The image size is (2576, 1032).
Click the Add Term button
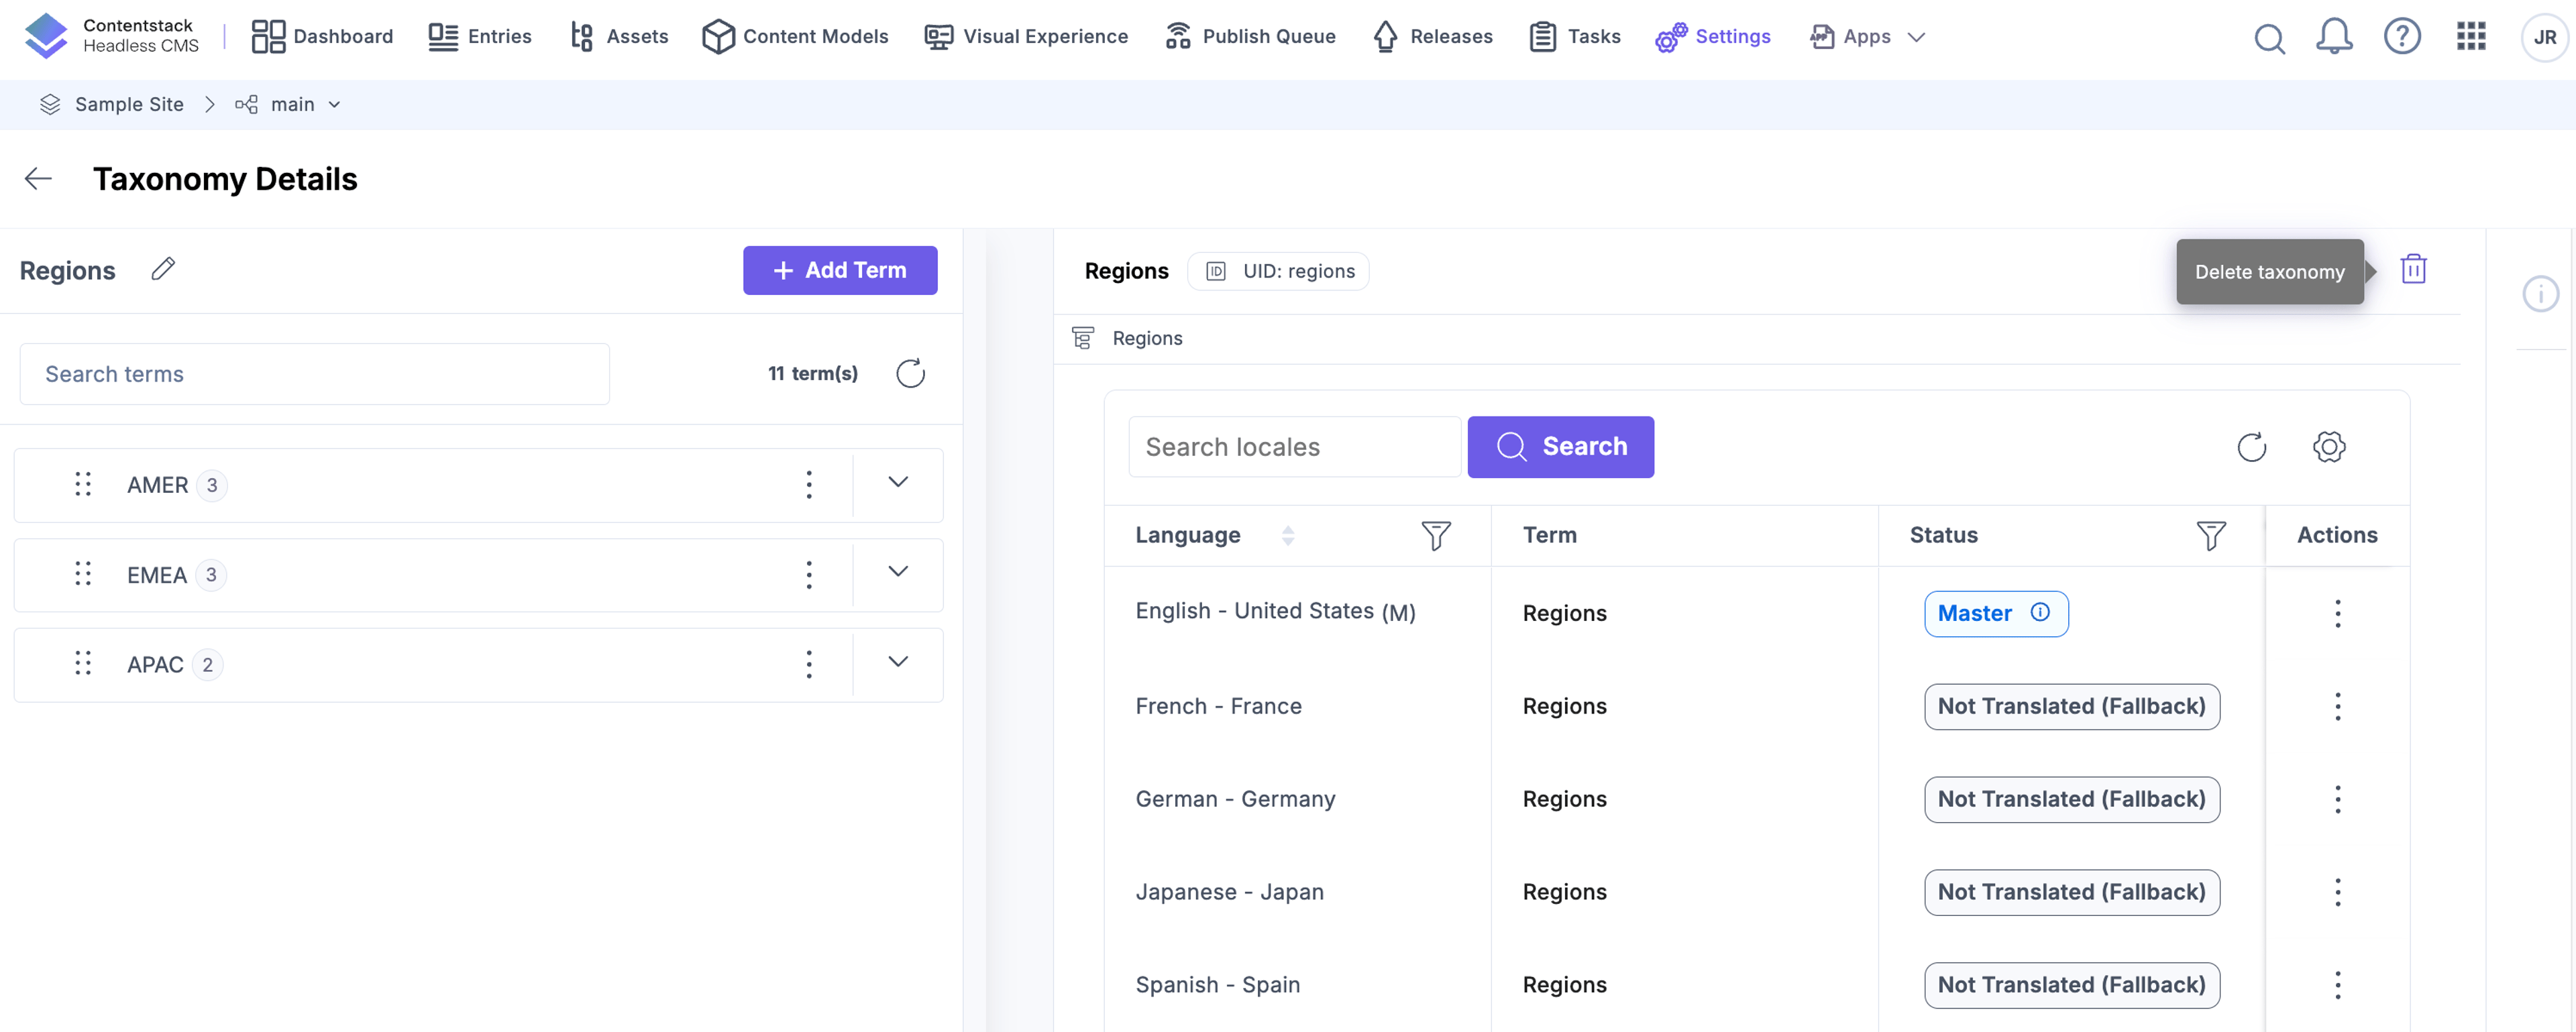point(839,270)
